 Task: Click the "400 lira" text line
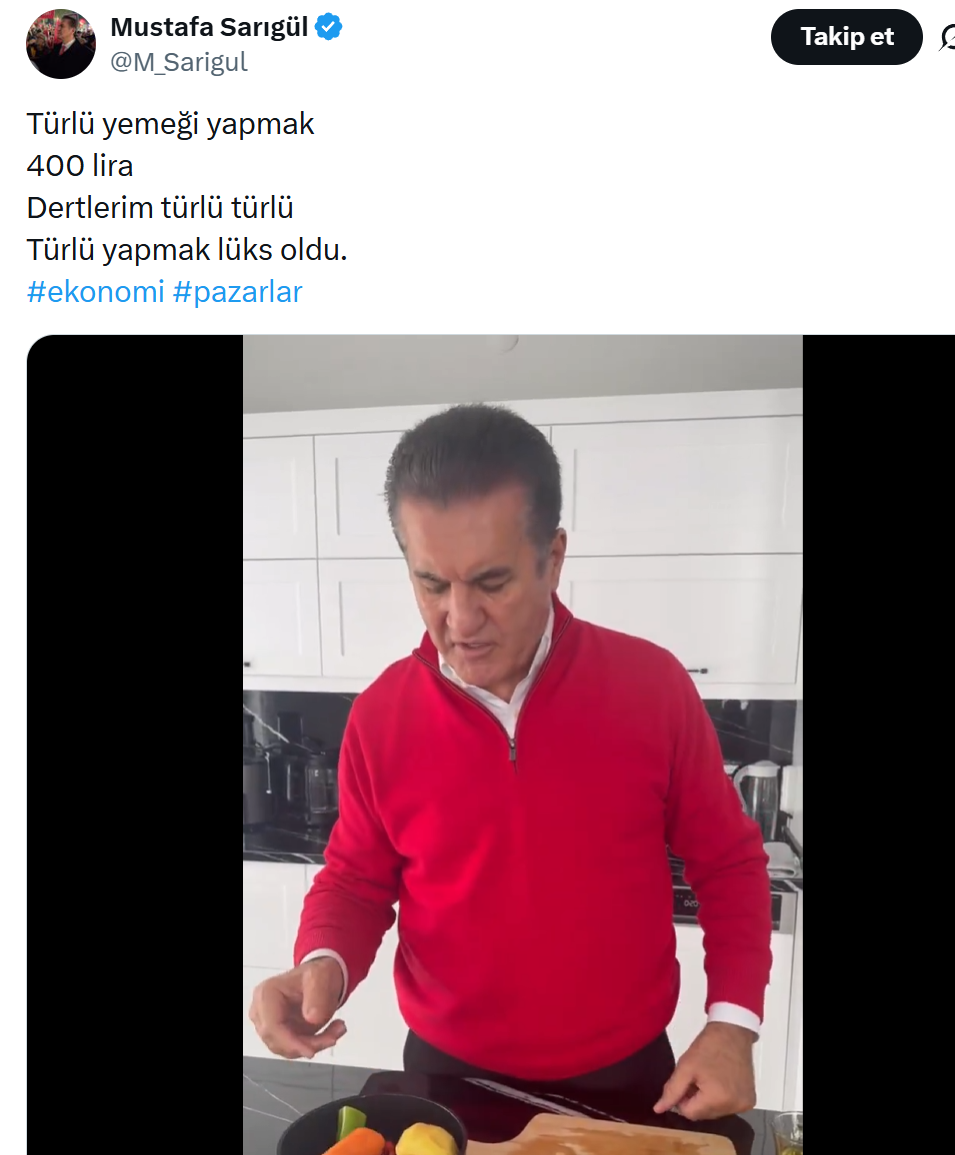pyautogui.click(x=80, y=166)
